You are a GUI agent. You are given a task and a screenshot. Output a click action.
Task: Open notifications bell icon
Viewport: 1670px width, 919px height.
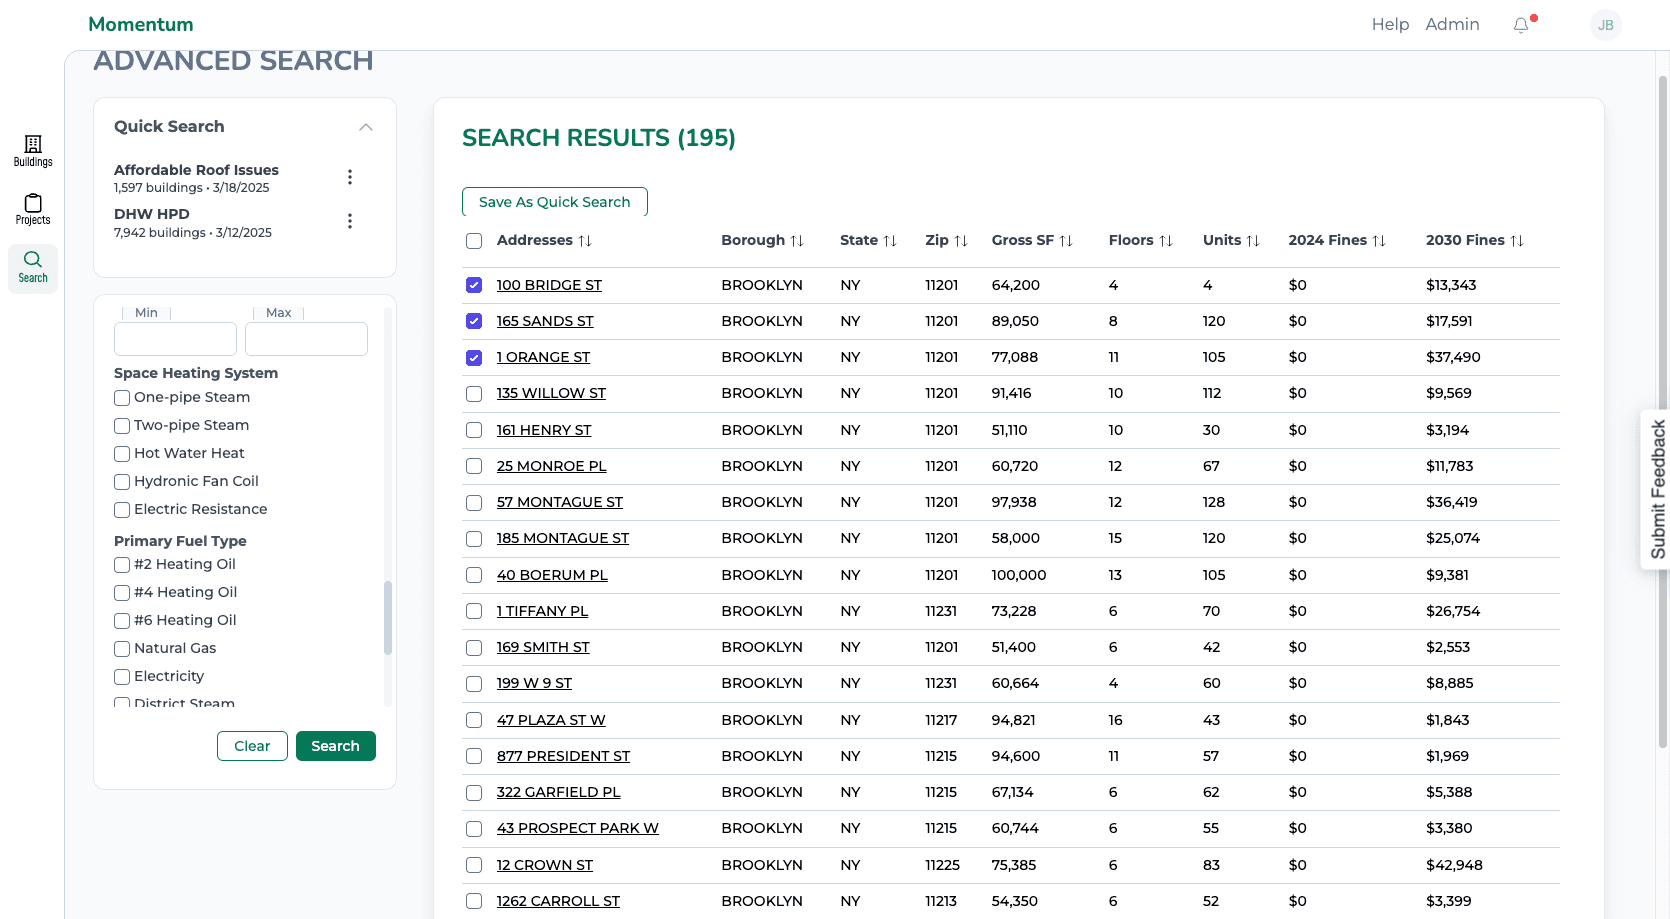click(x=1521, y=25)
